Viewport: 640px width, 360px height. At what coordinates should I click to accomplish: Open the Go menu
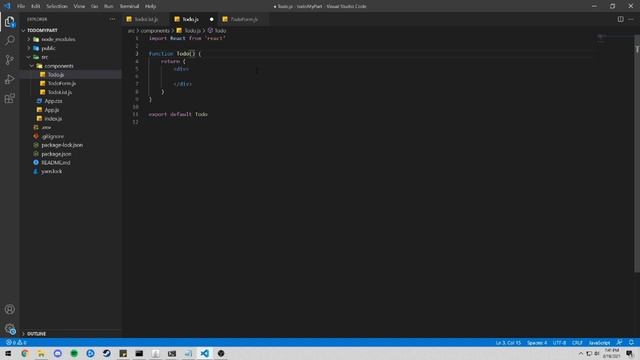pyautogui.click(x=94, y=6)
